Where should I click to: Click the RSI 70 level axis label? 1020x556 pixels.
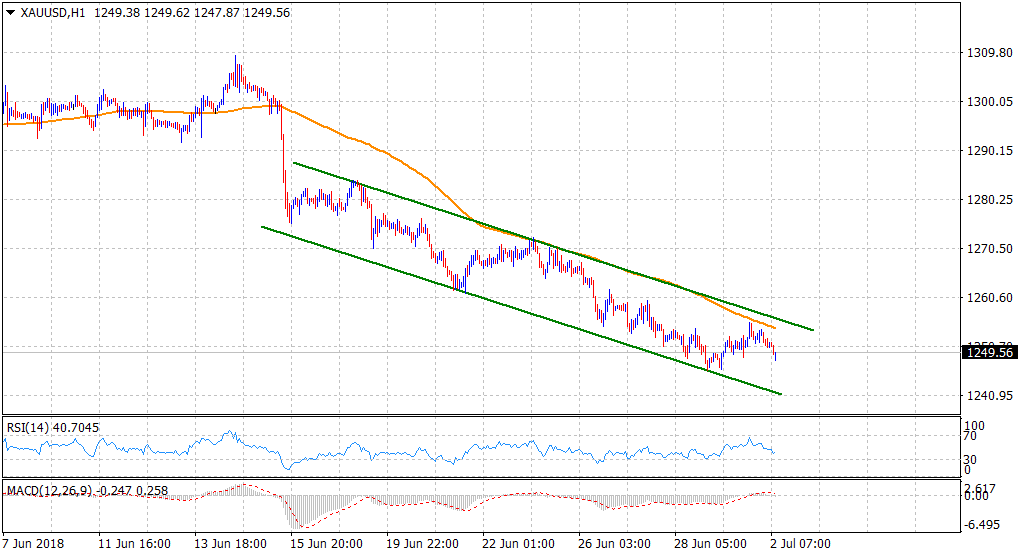point(969,436)
